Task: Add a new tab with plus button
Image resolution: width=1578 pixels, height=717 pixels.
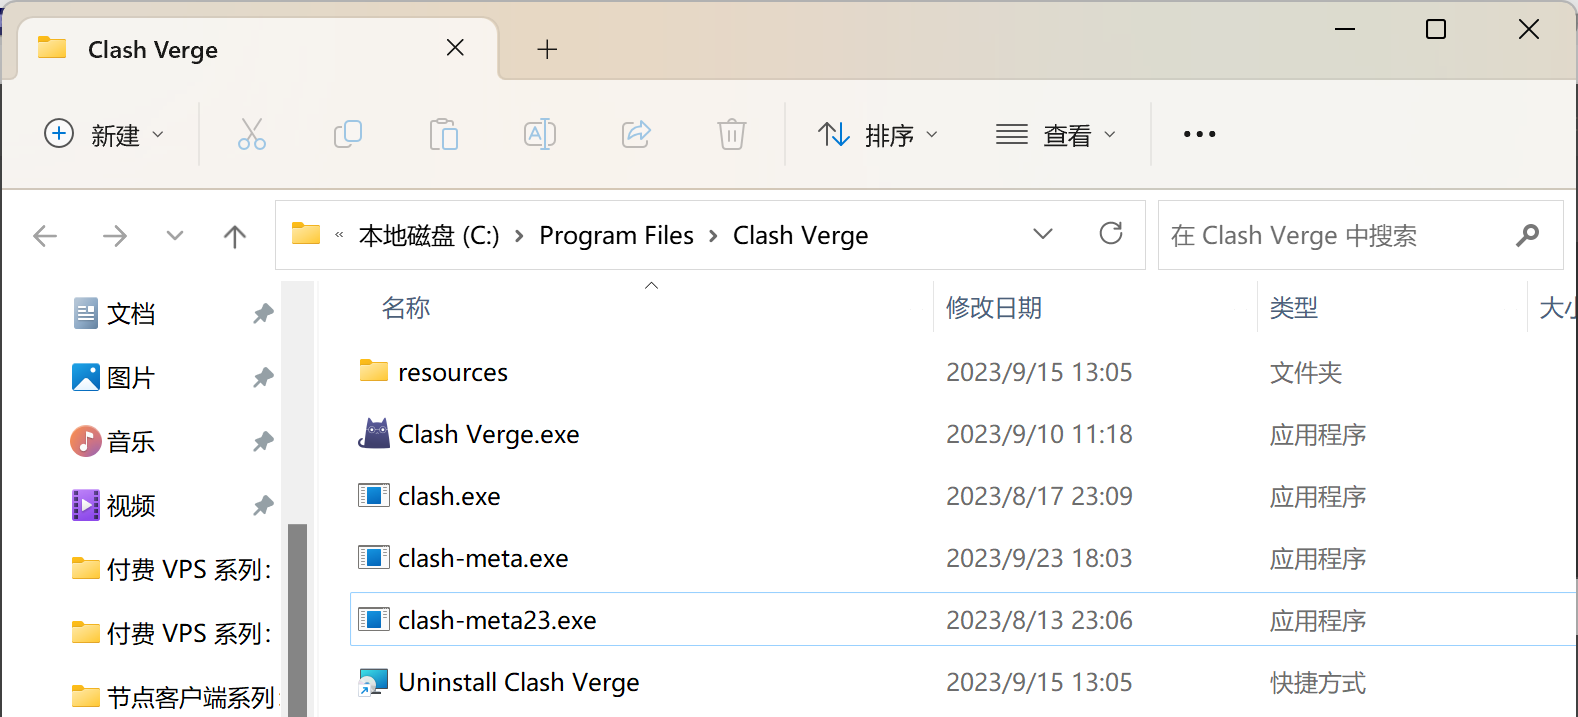Action: point(547,49)
